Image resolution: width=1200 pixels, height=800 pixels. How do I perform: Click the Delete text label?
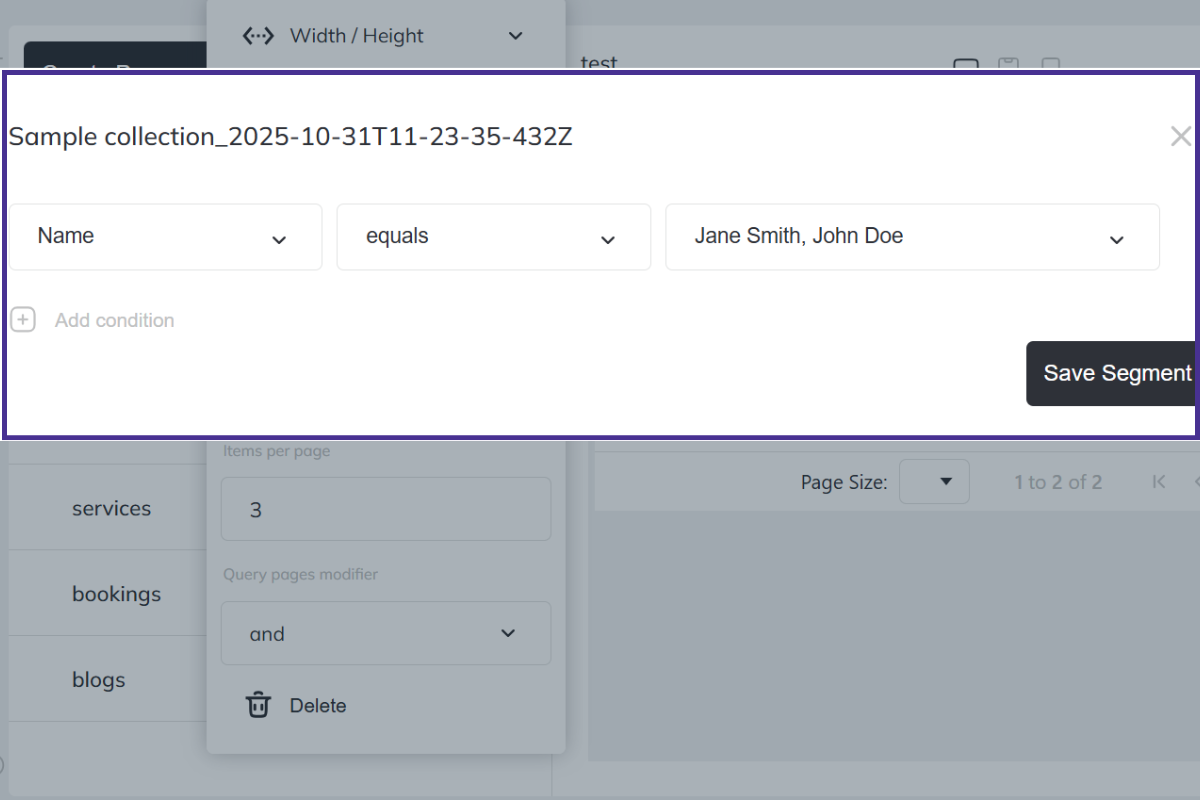pyautogui.click(x=318, y=705)
